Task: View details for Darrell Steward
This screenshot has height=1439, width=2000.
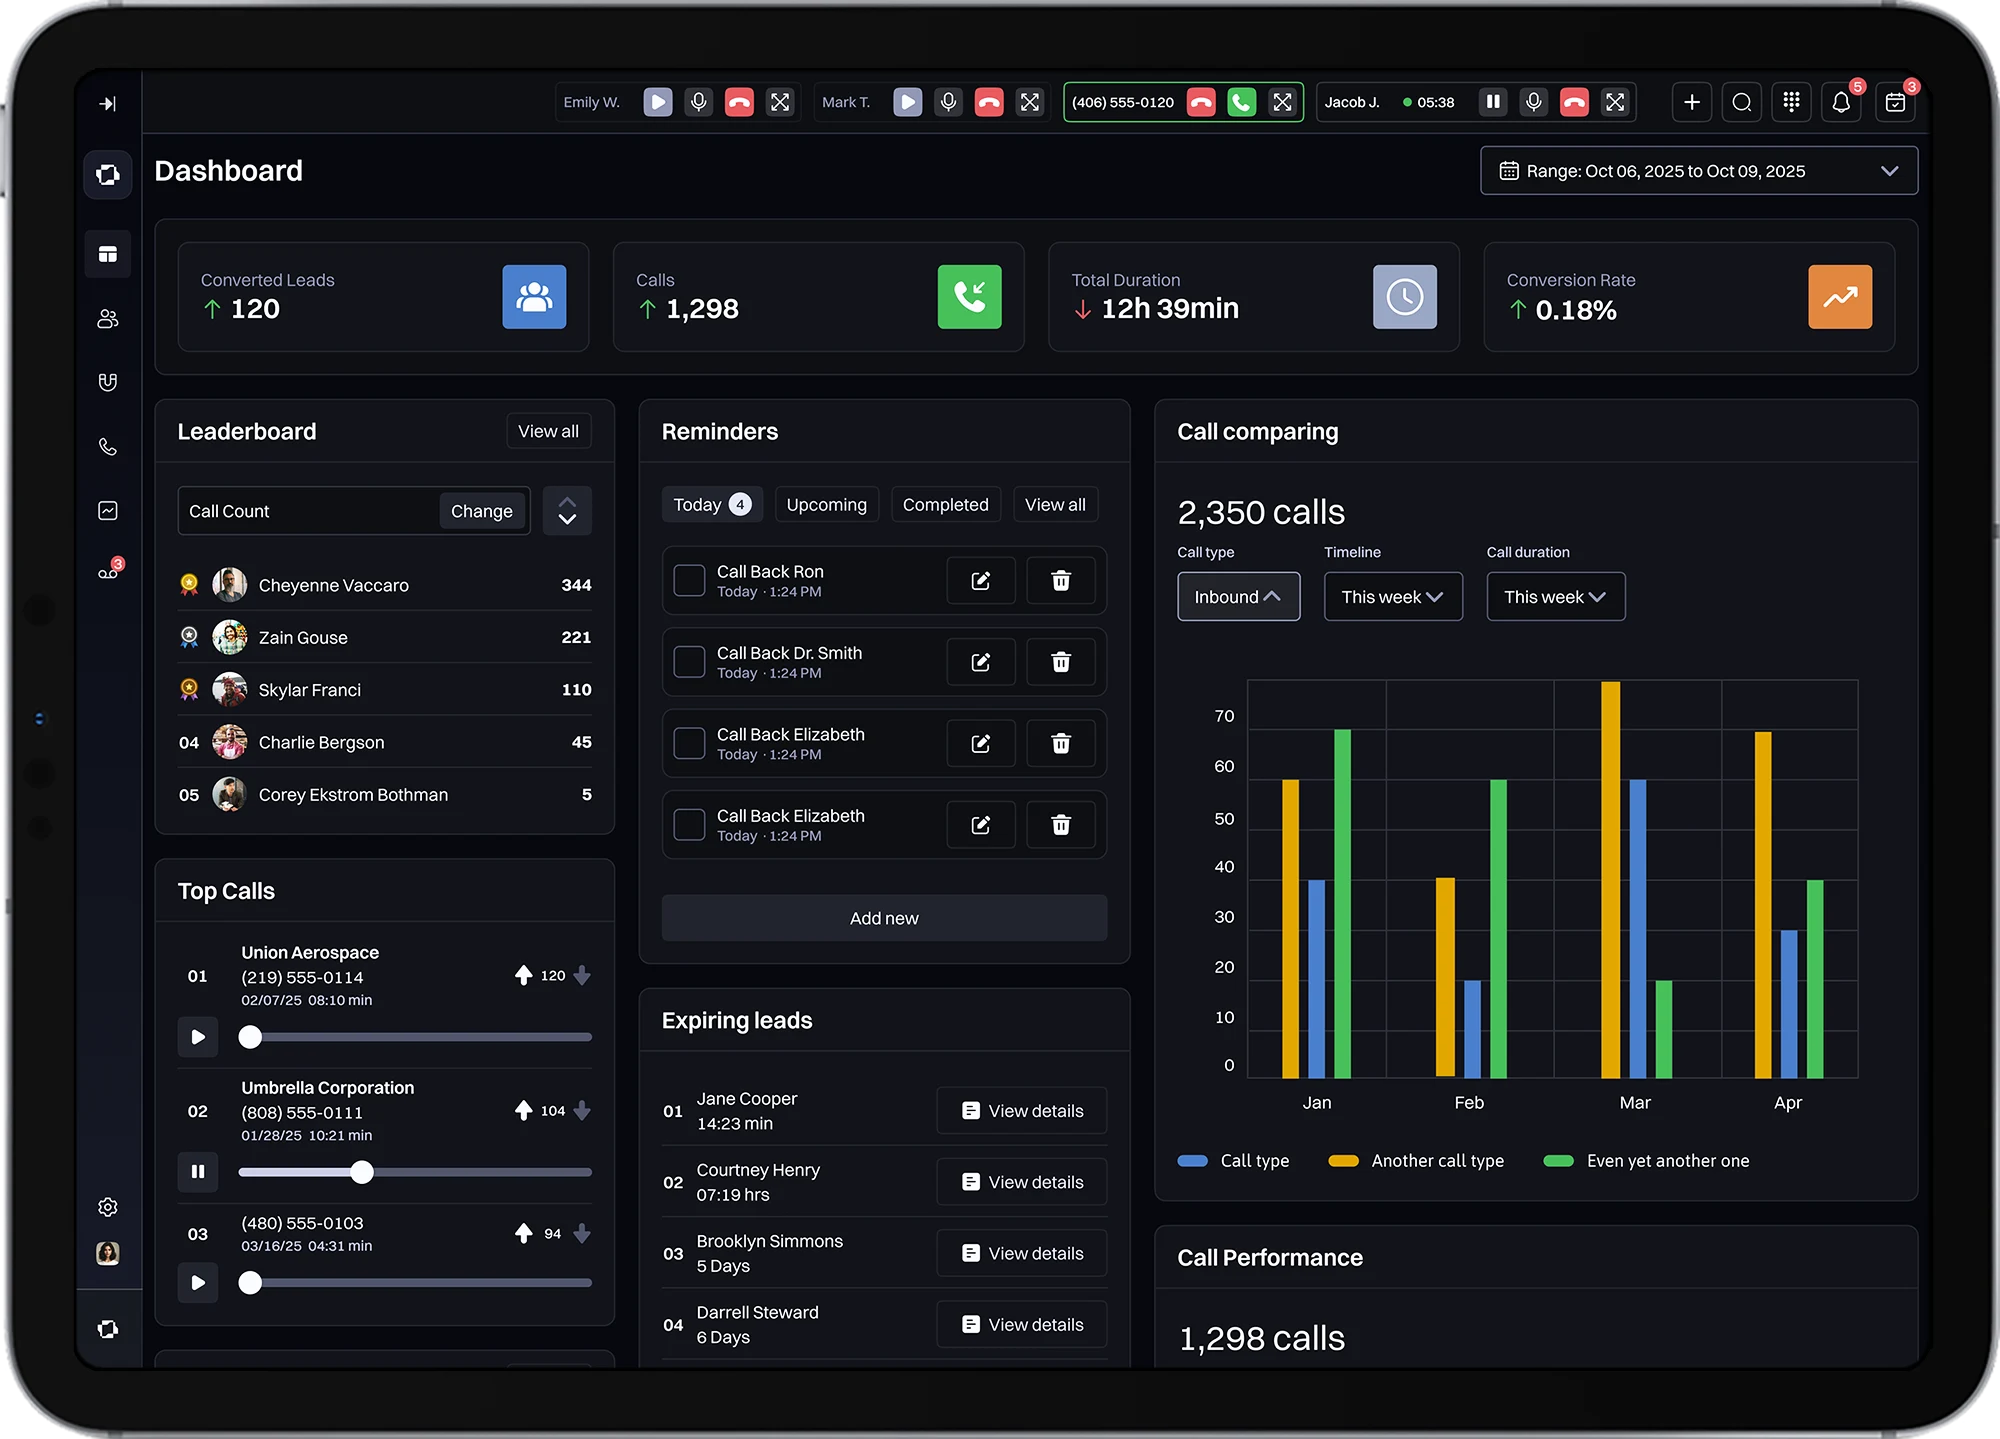Action: (x=1022, y=1324)
